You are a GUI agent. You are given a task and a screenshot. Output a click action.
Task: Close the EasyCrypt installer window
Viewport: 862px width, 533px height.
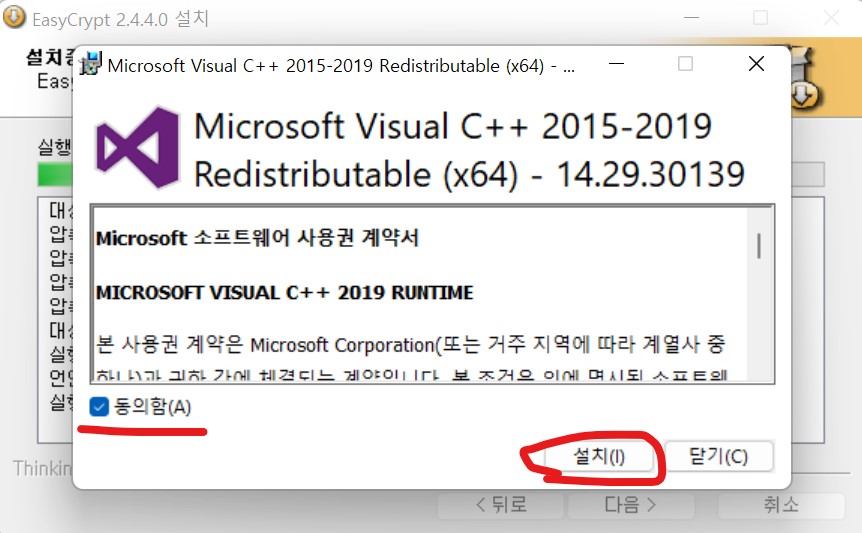click(831, 18)
